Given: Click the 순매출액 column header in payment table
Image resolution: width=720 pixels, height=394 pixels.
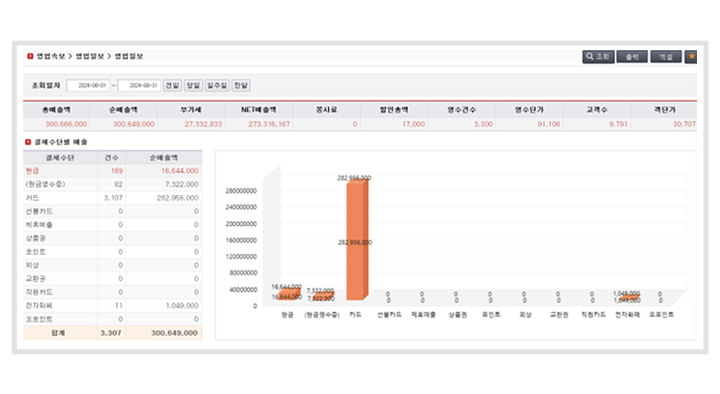Looking at the screenshot, I should pyautogui.click(x=163, y=158).
